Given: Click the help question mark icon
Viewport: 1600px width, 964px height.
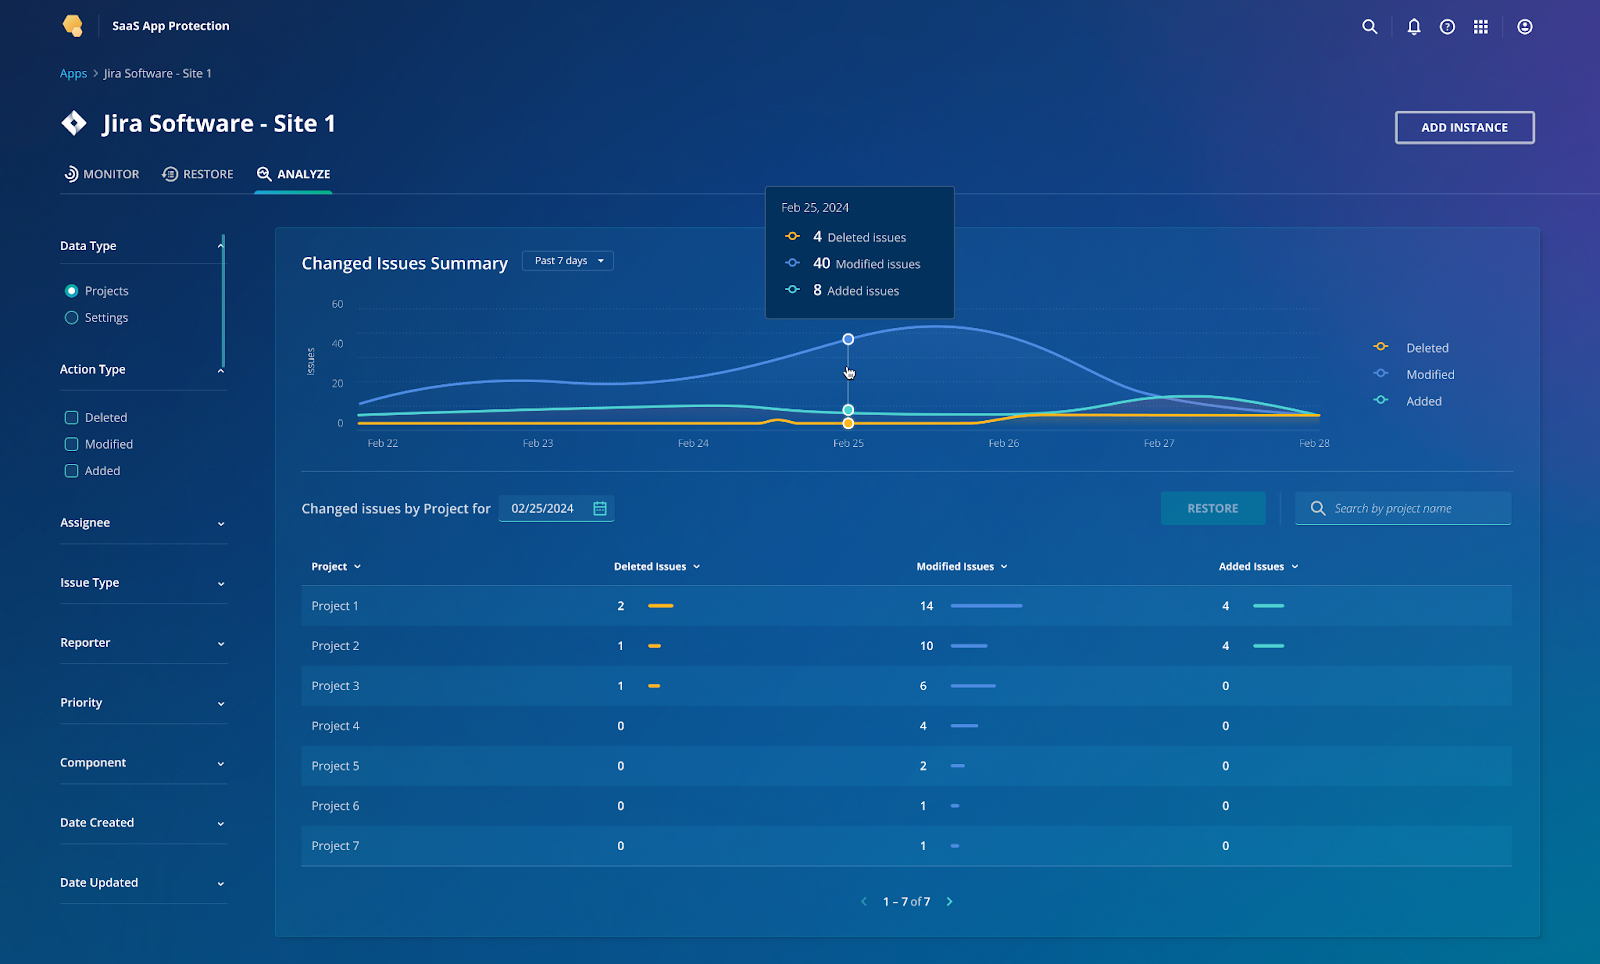Looking at the screenshot, I should 1447,27.
